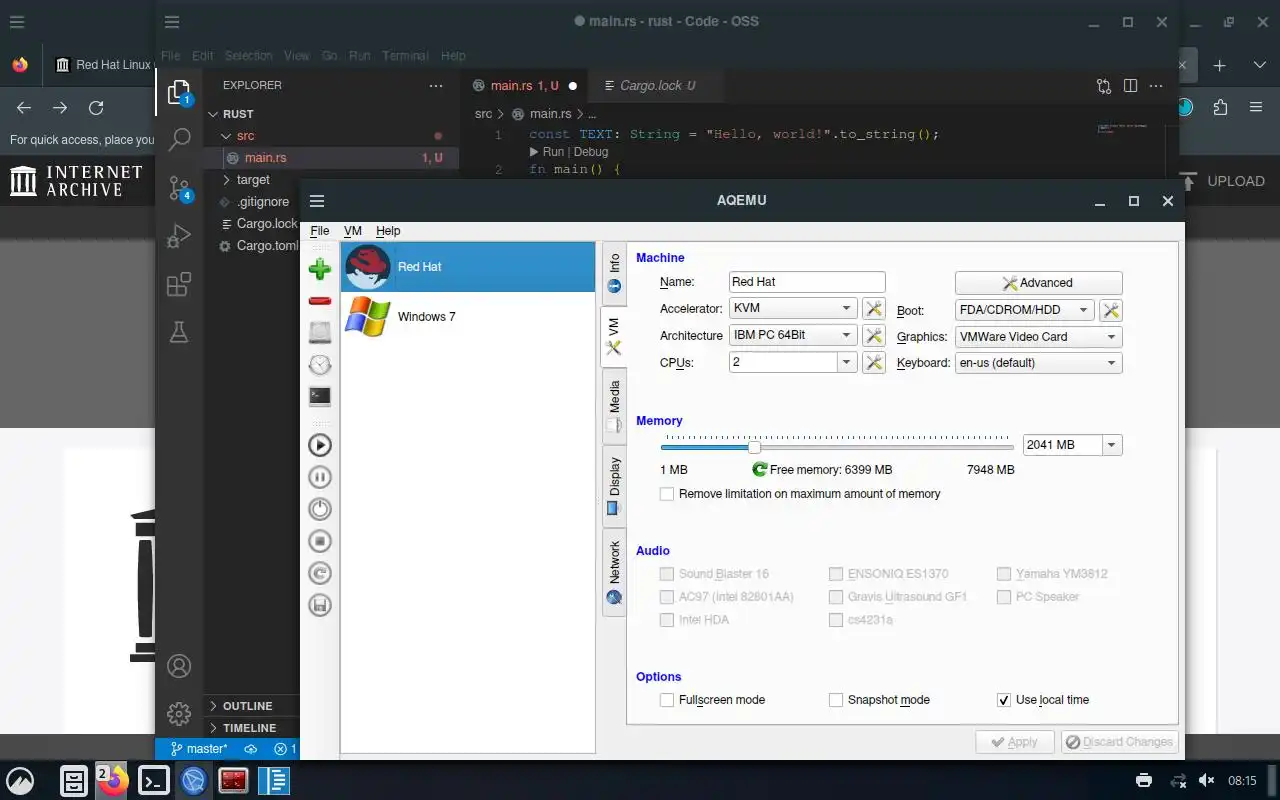The height and width of the screenshot is (800, 1280).
Task: Click the Discard Changes button
Action: click(x=1118, y=742)
